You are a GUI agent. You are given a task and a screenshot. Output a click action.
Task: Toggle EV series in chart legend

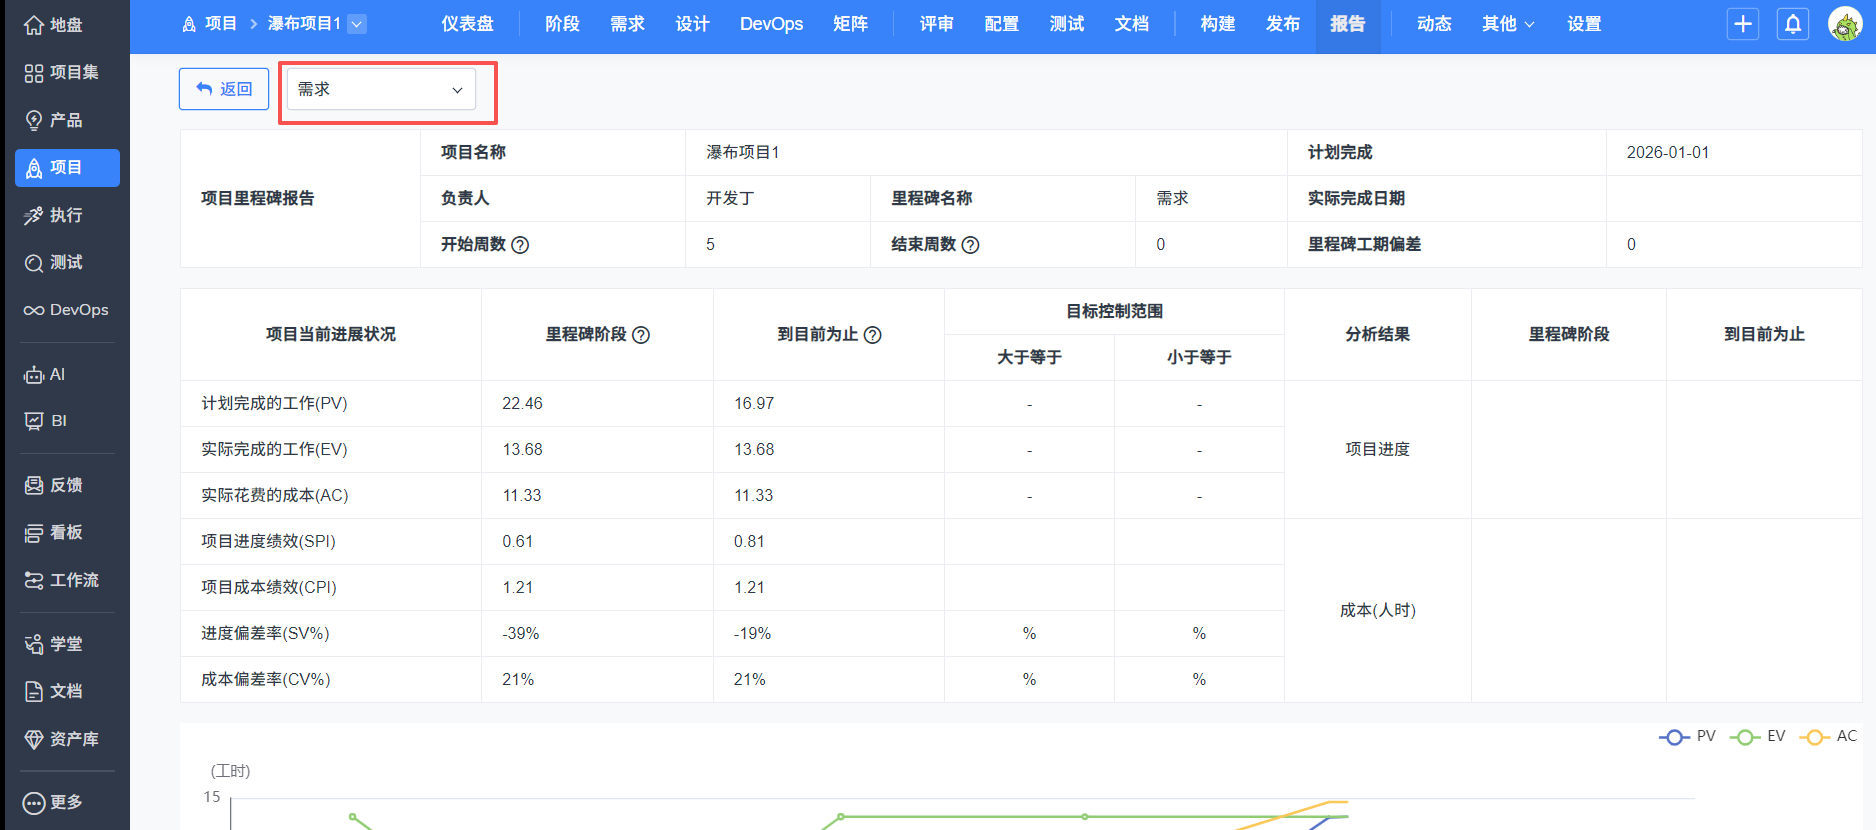coord(1758,737)
